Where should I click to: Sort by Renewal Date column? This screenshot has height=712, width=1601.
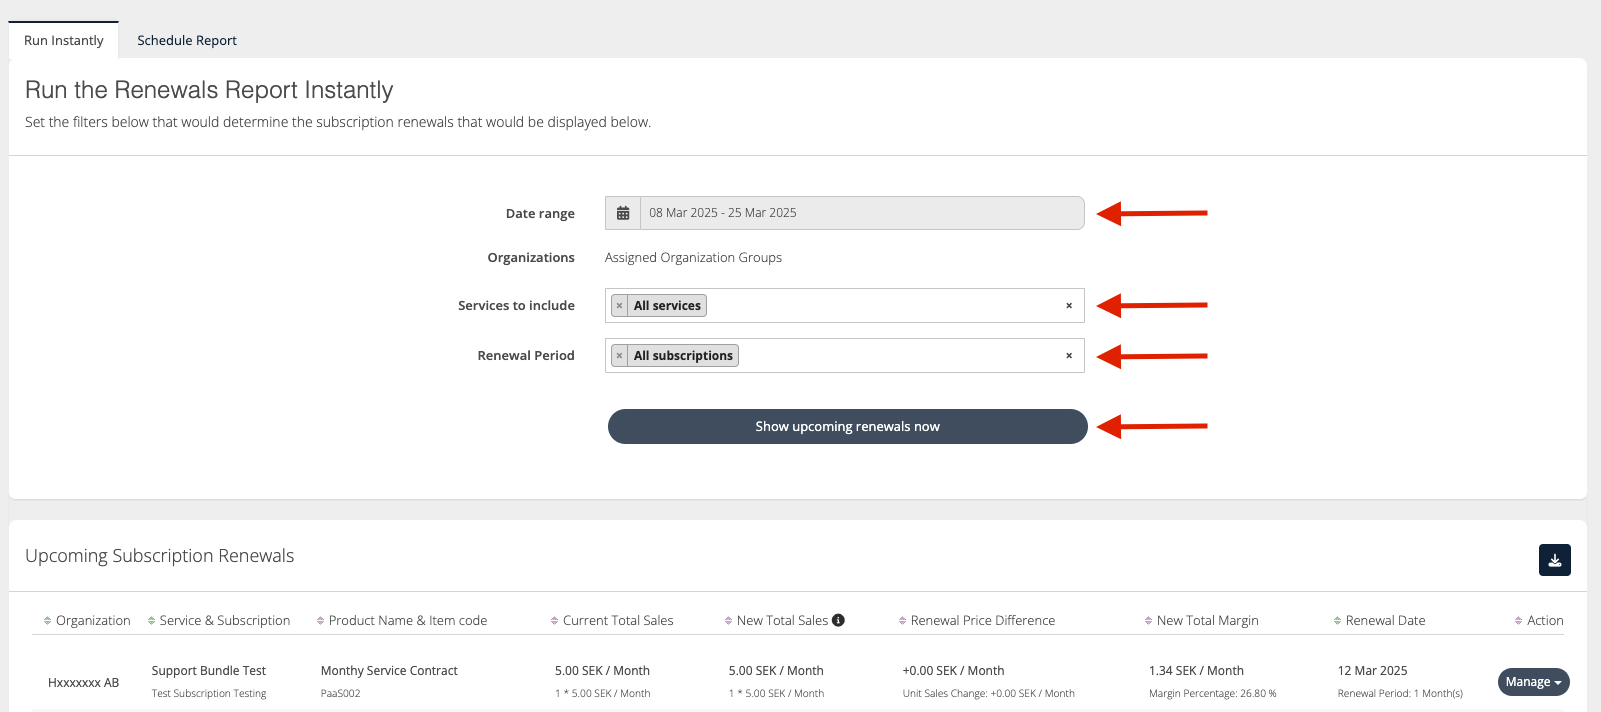point(1384,621)
